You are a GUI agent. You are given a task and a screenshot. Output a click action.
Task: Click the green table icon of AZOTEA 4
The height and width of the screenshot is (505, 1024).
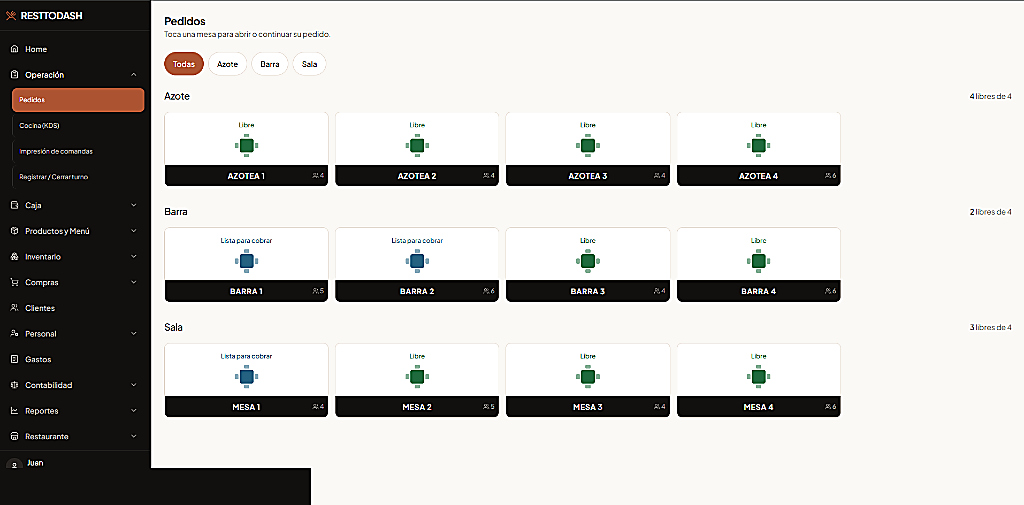[x=759, y=146]
